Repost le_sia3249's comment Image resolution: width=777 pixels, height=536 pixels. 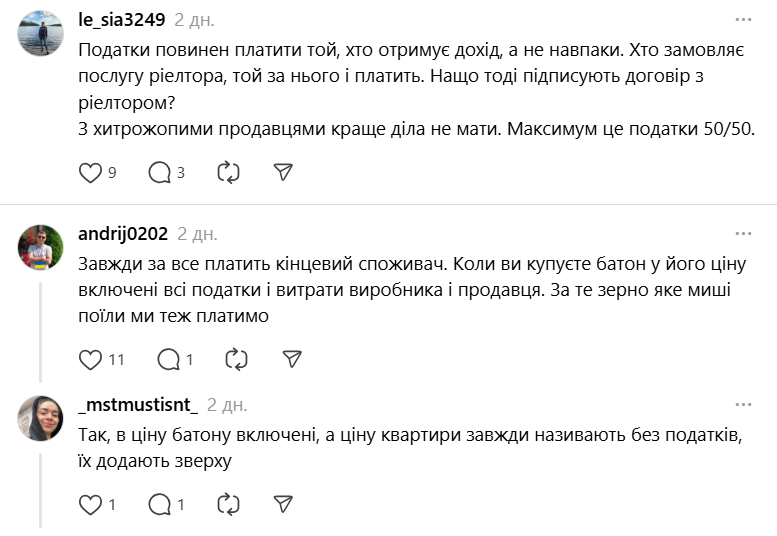coord(228,173)
